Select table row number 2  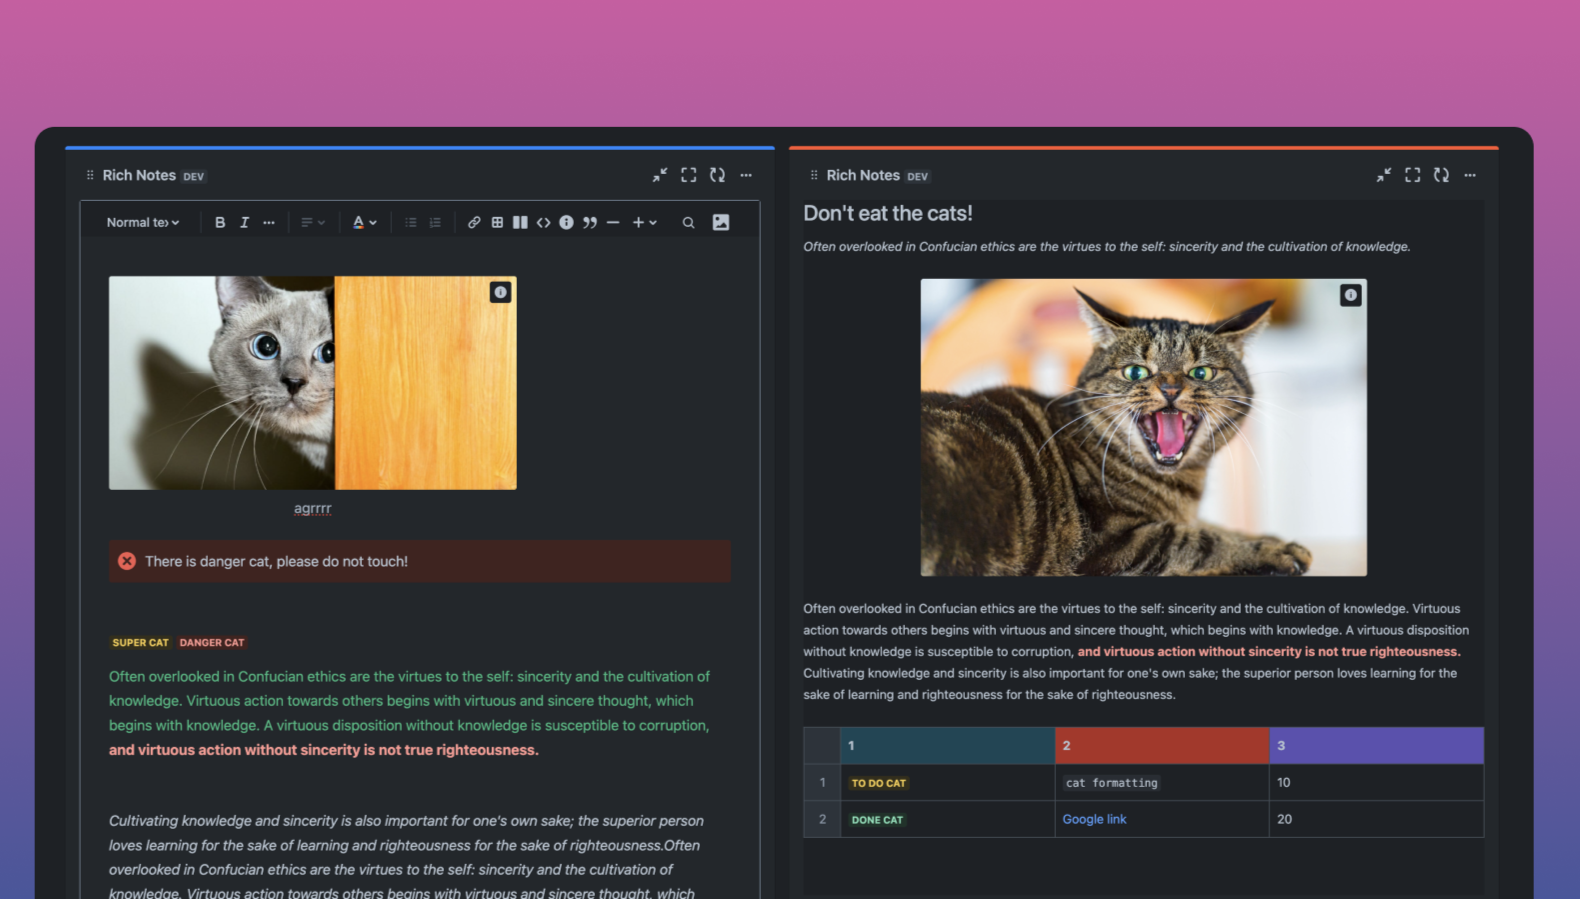(x=822, y=819)
